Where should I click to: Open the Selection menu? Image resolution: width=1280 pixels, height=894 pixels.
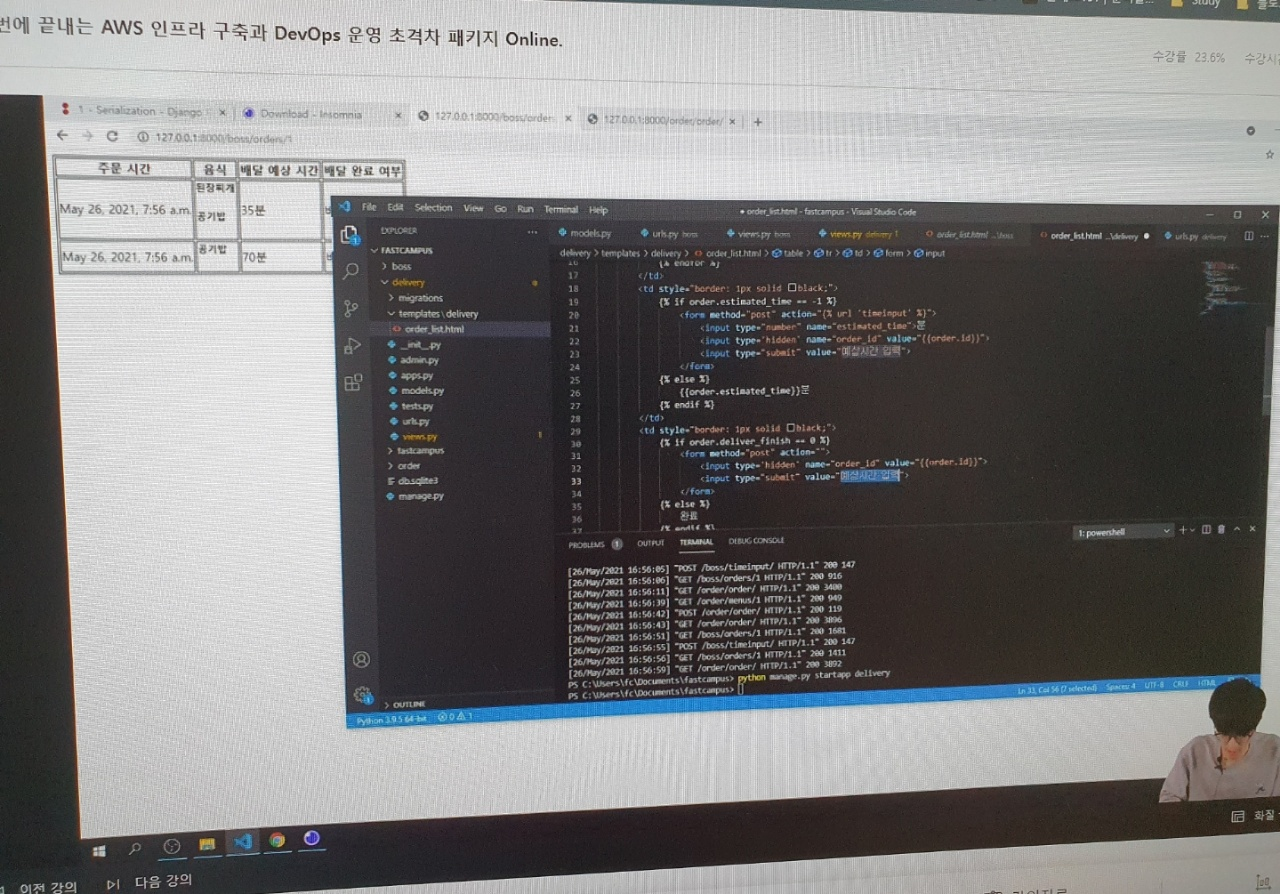pyautogui.click(x=433, y=208)
